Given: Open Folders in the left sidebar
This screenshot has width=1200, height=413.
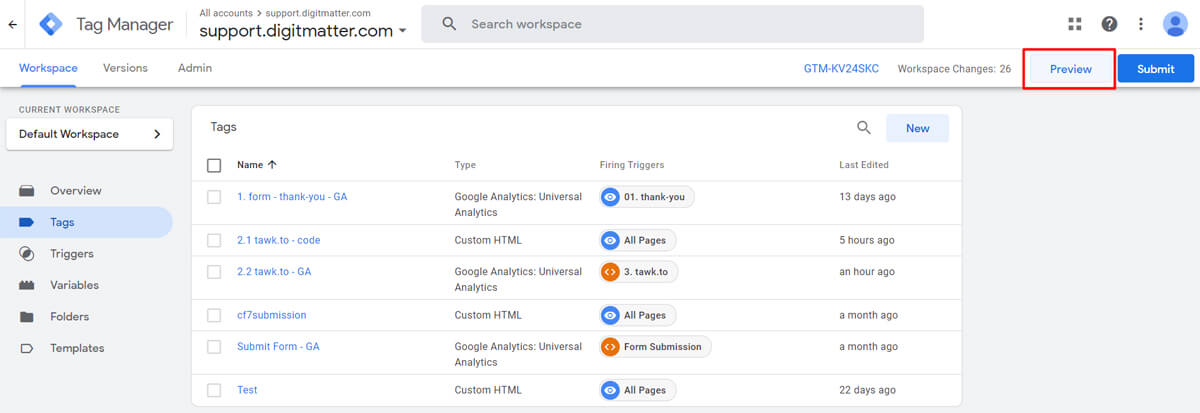Looking at the screenshot, I should [69, 317].
